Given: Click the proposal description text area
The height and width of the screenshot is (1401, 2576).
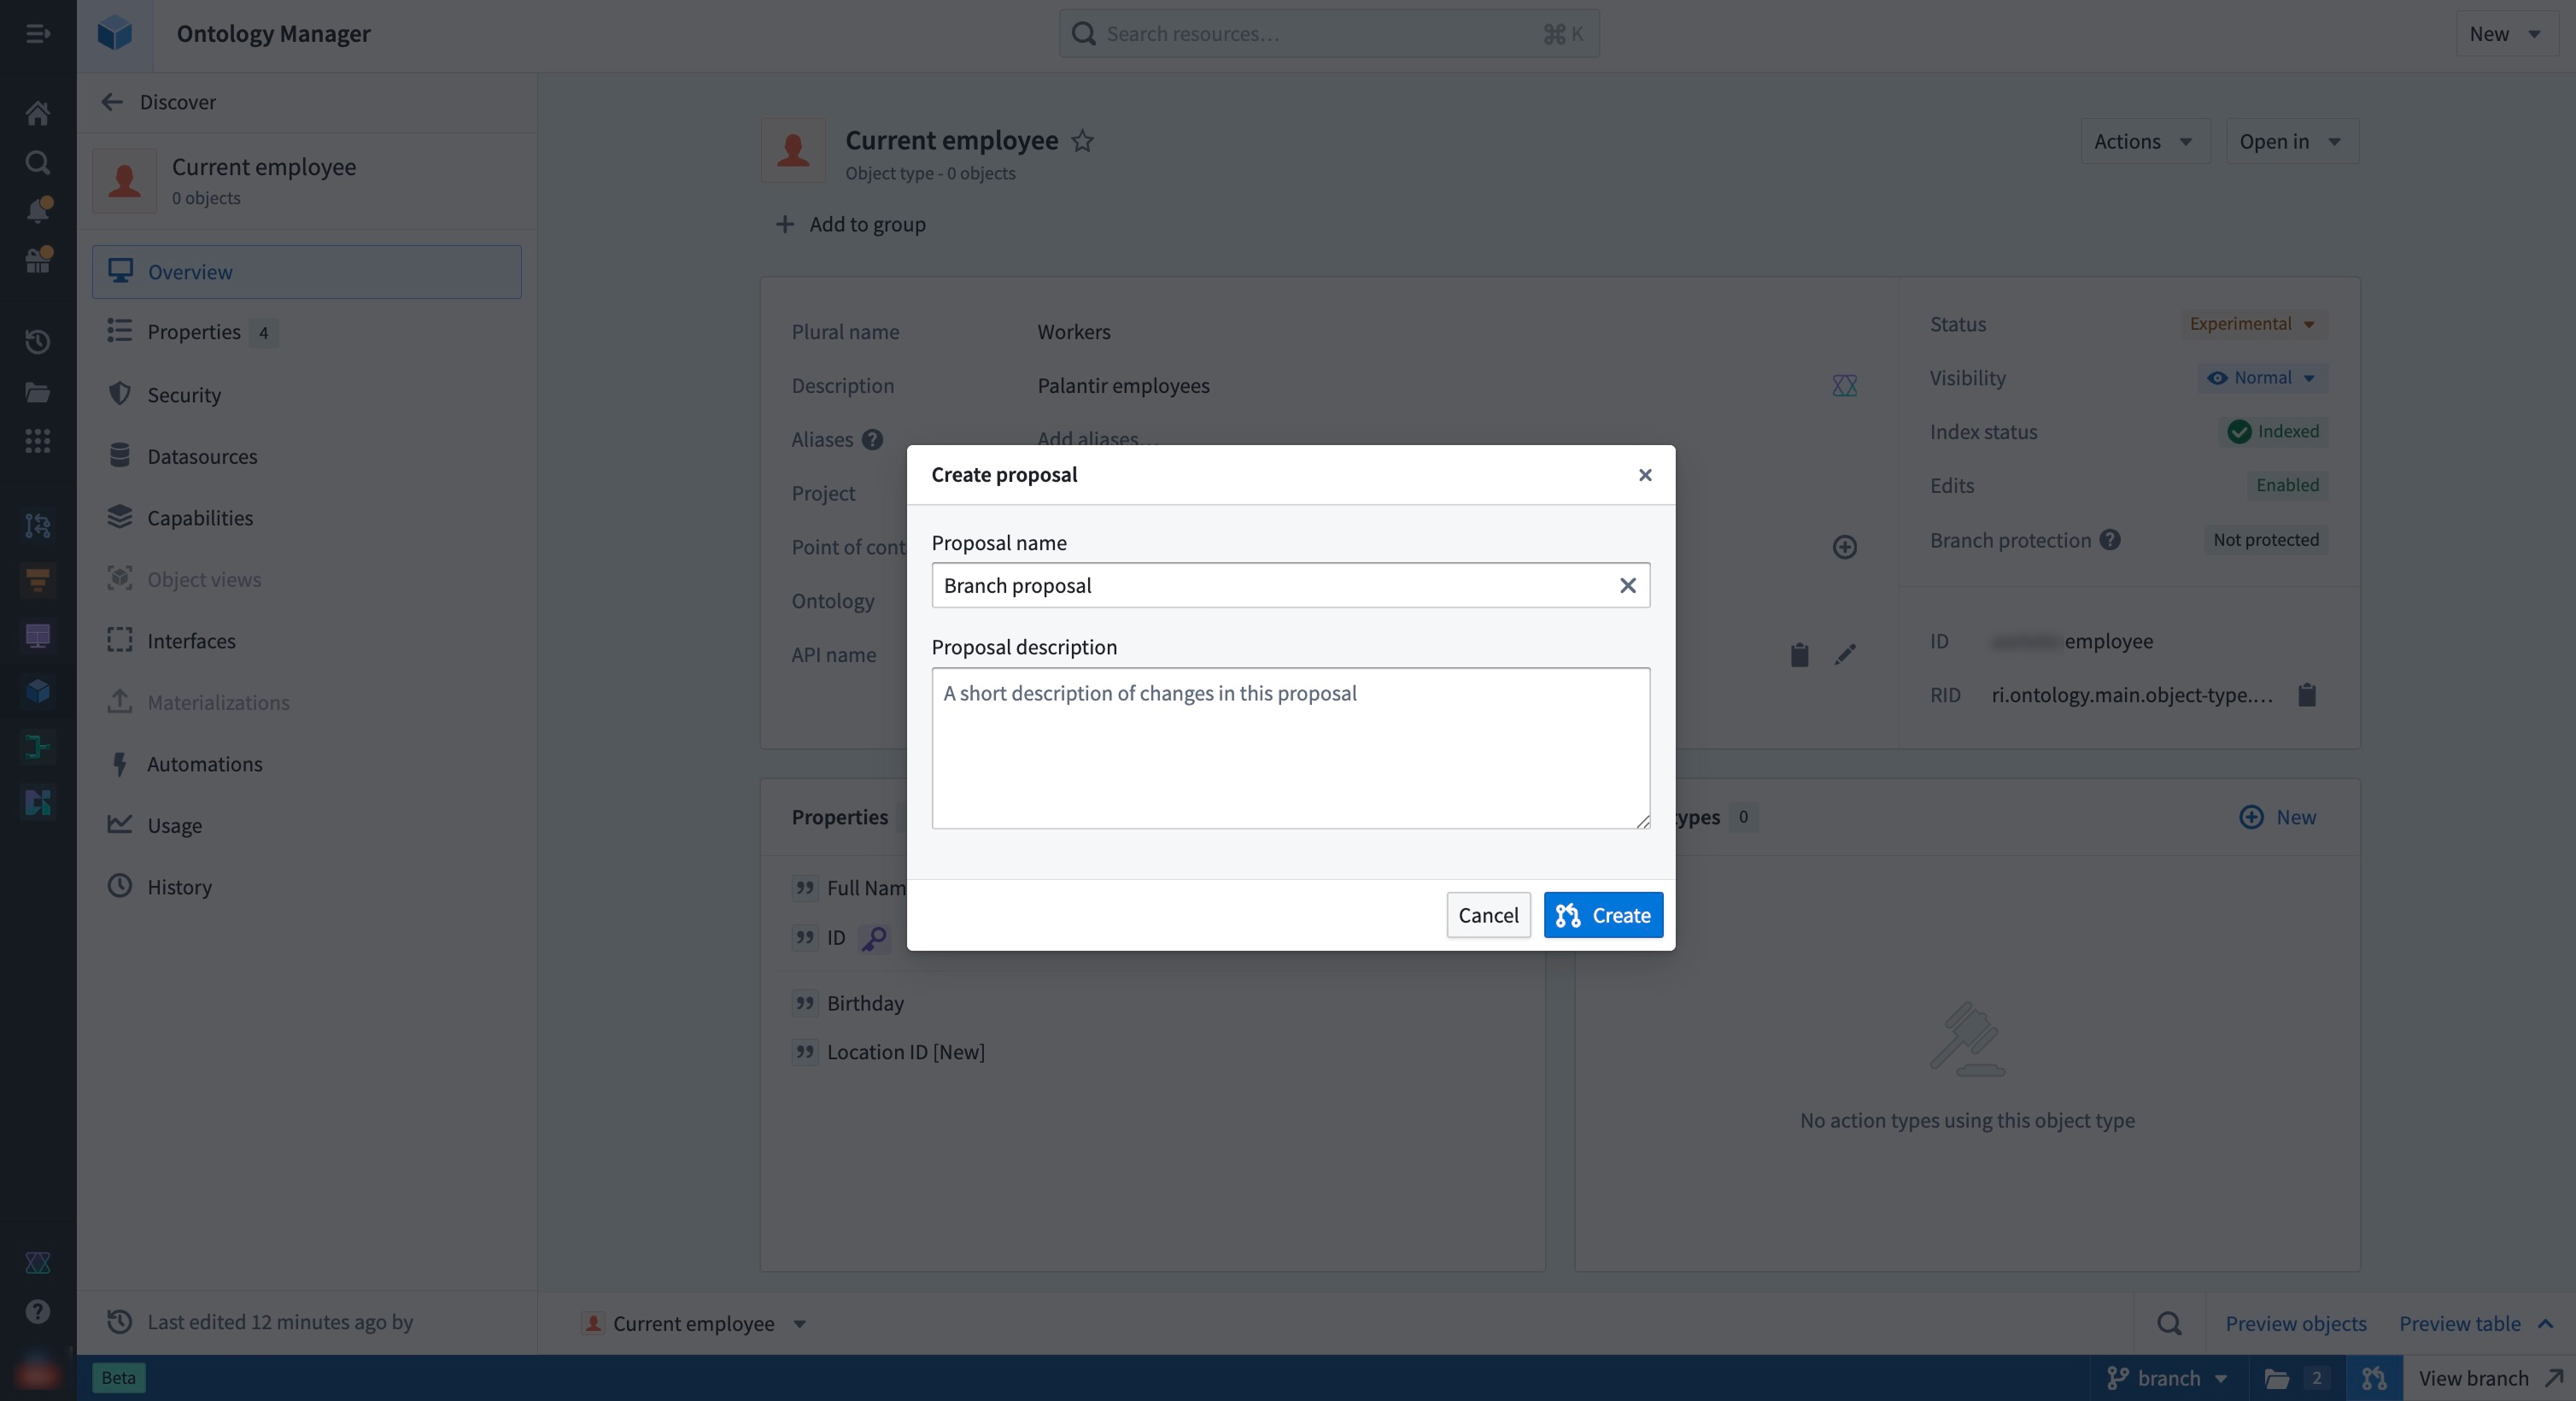Looking at the screenshot, I should tap(1290, 748).
